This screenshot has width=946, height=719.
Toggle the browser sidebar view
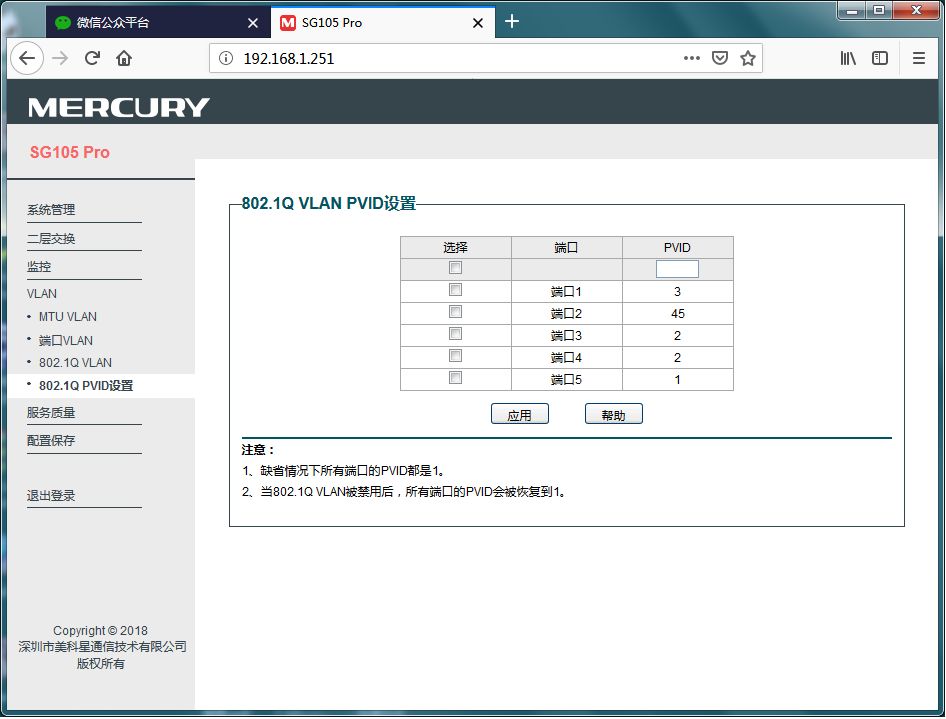point(880,59)
